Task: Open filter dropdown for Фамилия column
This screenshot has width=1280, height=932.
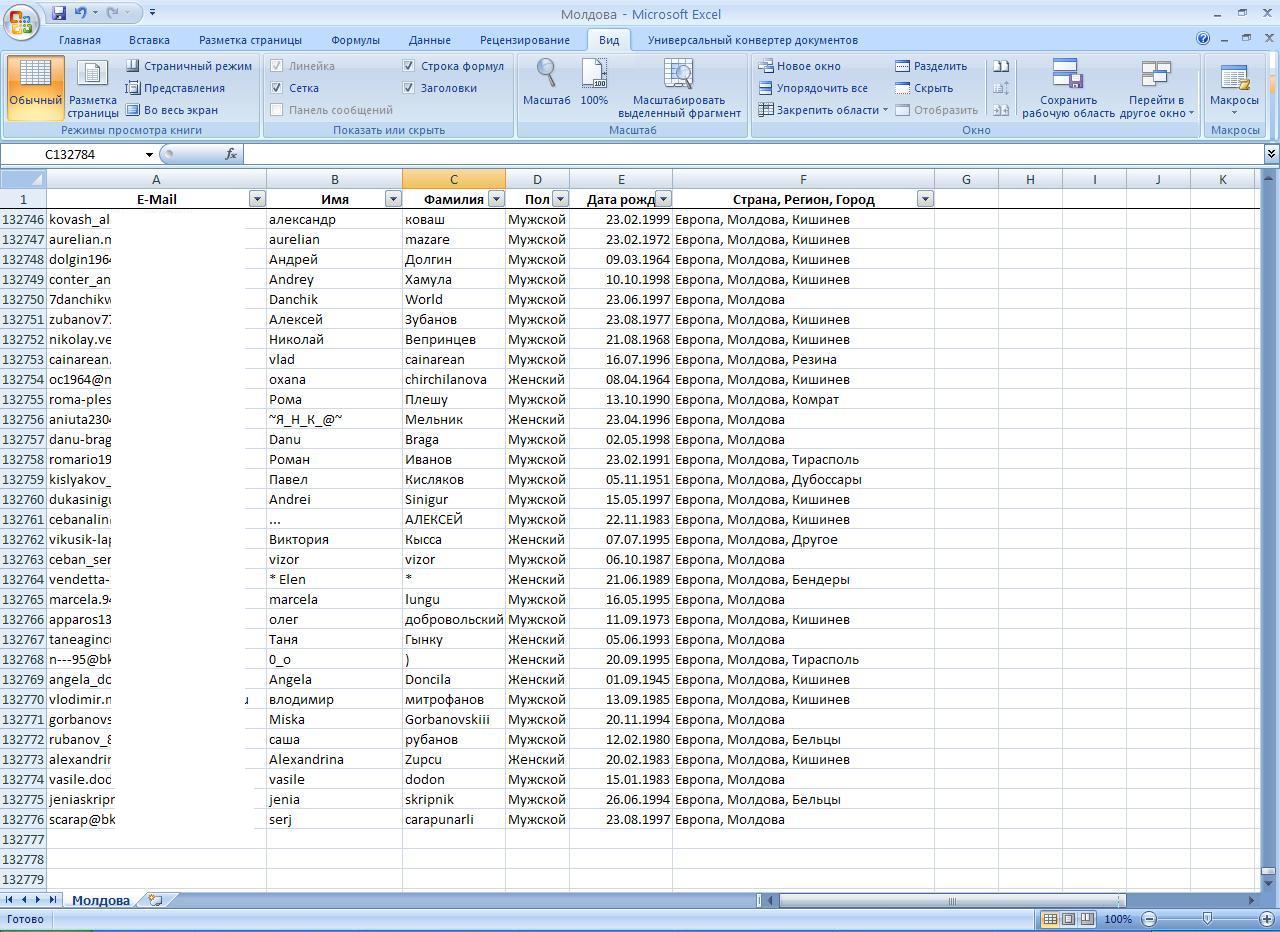Action: (496, 199)
